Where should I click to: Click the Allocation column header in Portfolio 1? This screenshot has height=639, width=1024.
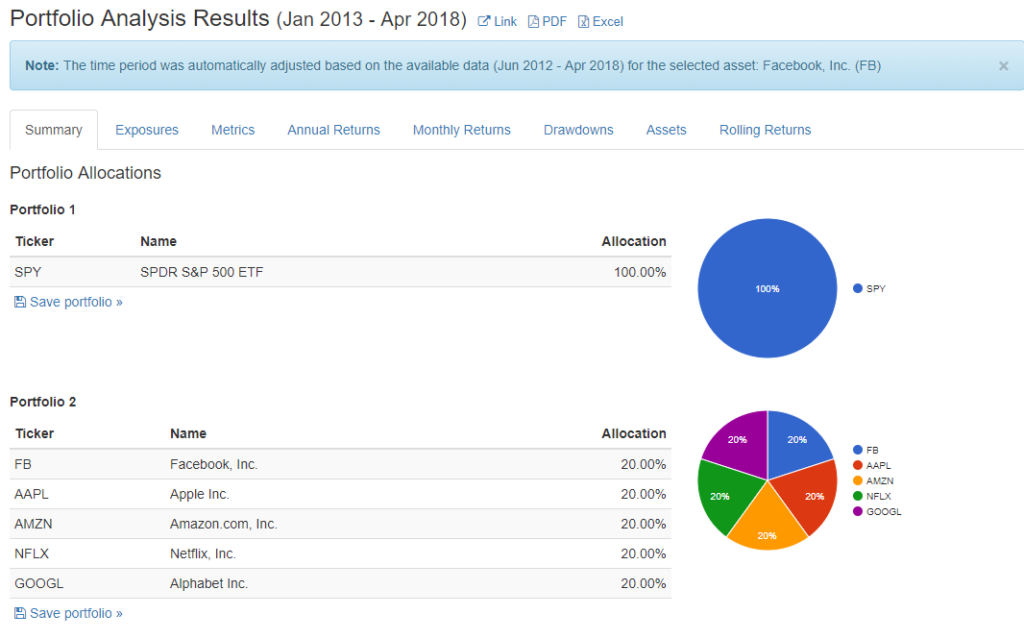pos(634,241)
